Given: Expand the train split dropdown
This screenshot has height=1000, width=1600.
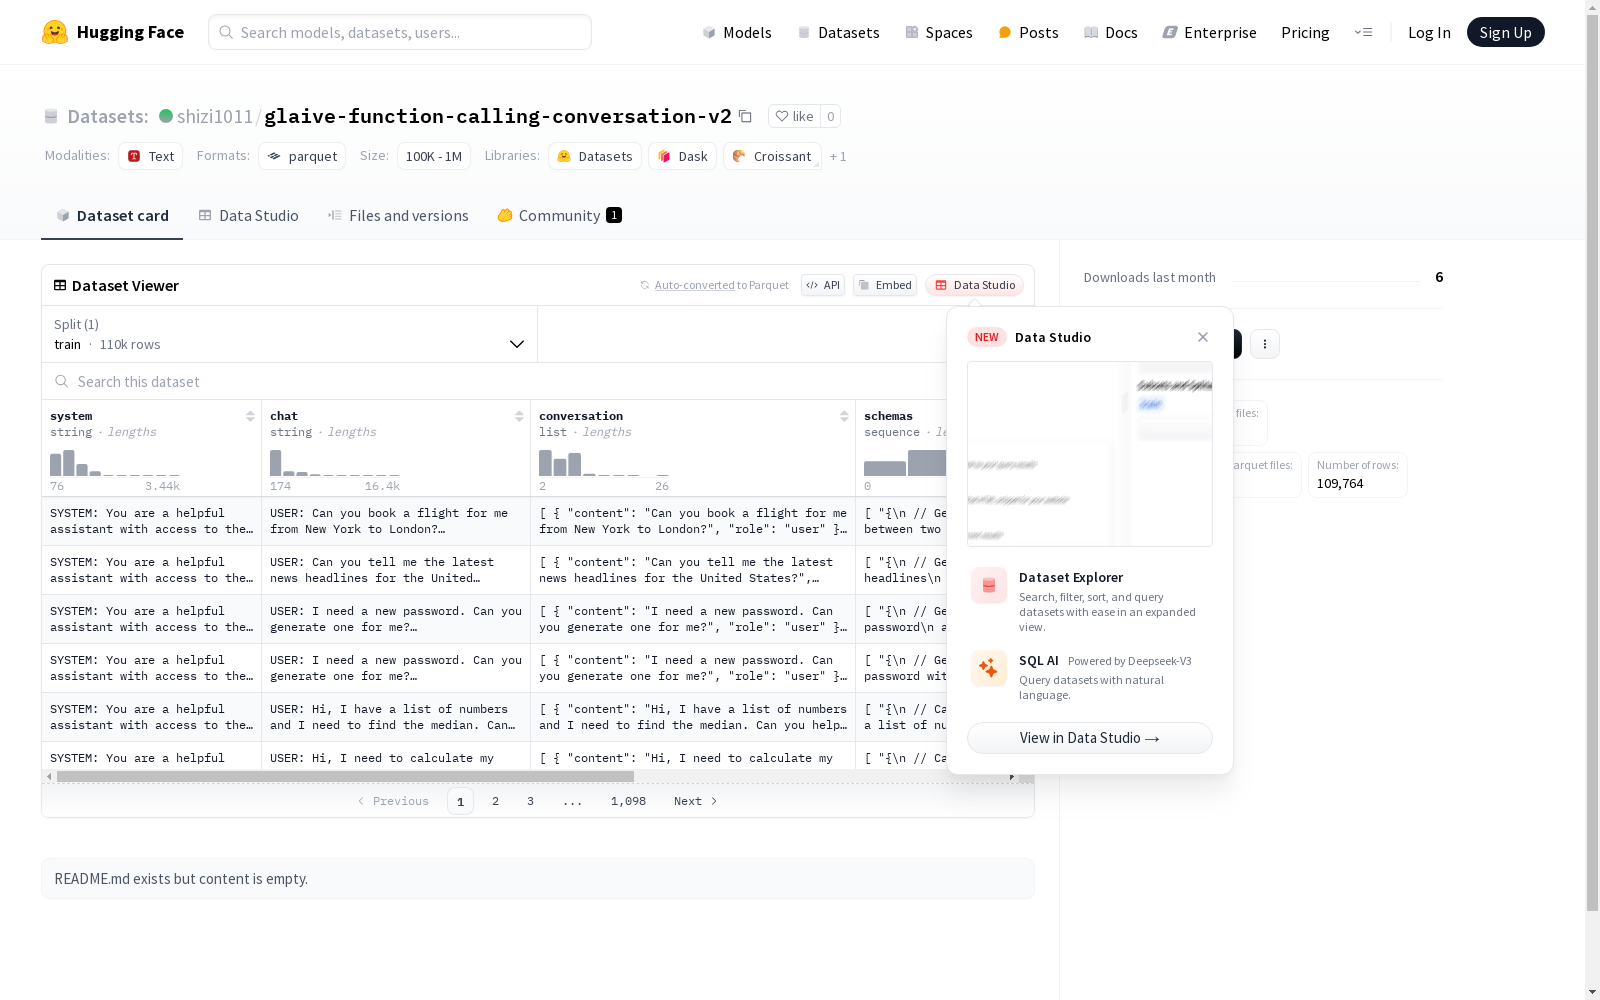Looking at the screenshot, I should tap(290, 334).
